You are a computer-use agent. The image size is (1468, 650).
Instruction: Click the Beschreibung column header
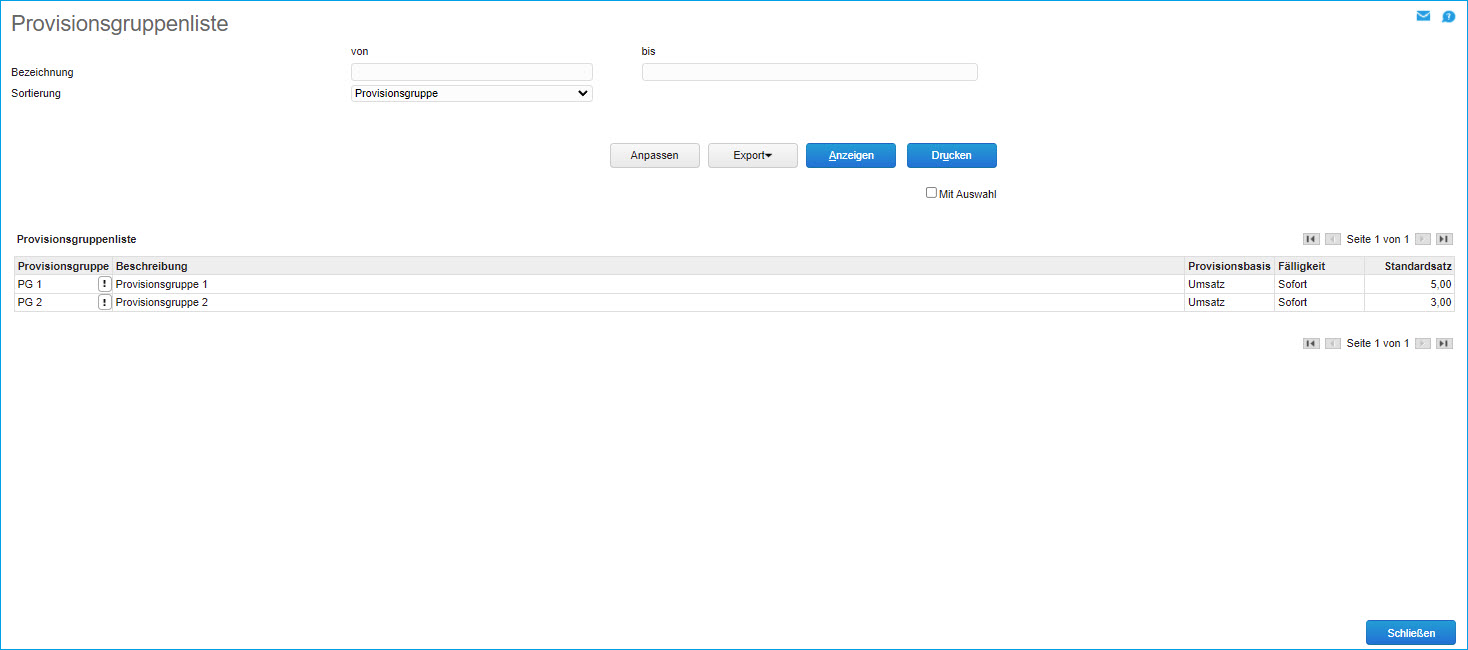pos(648,266)
